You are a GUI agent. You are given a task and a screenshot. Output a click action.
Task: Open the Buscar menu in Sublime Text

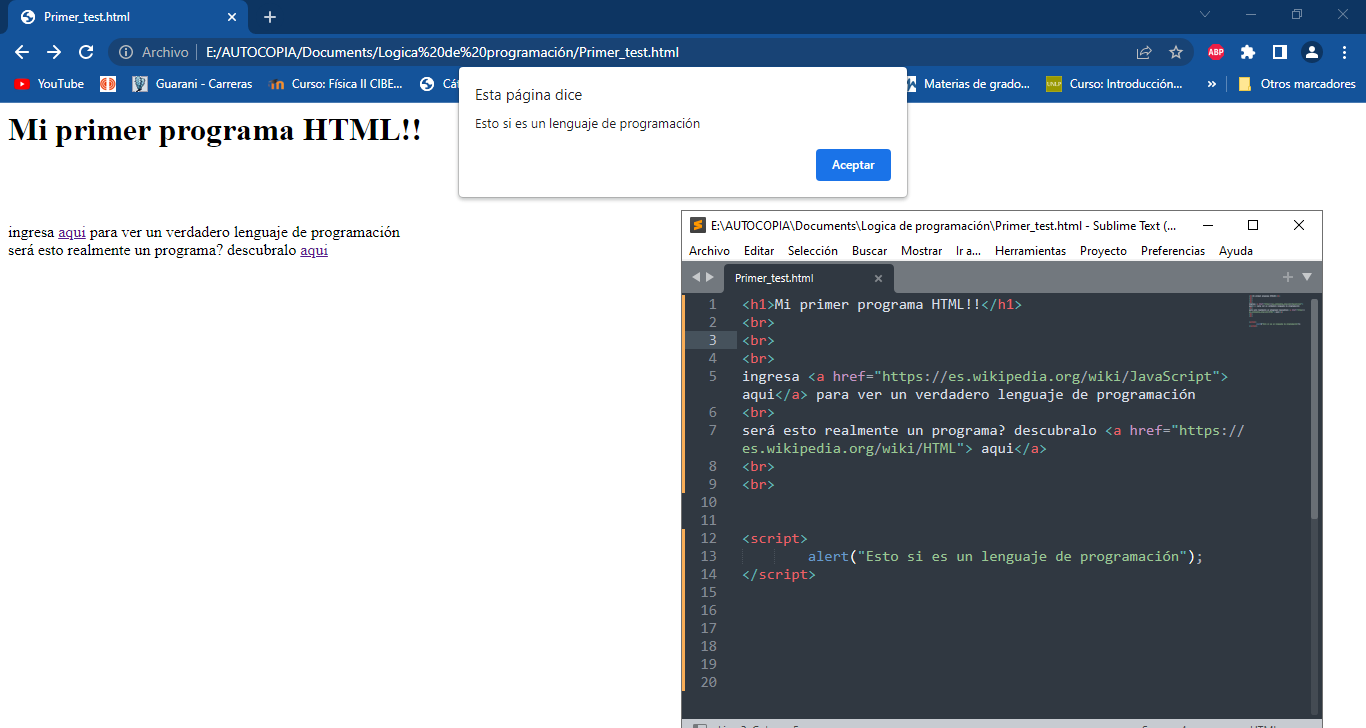869,251
